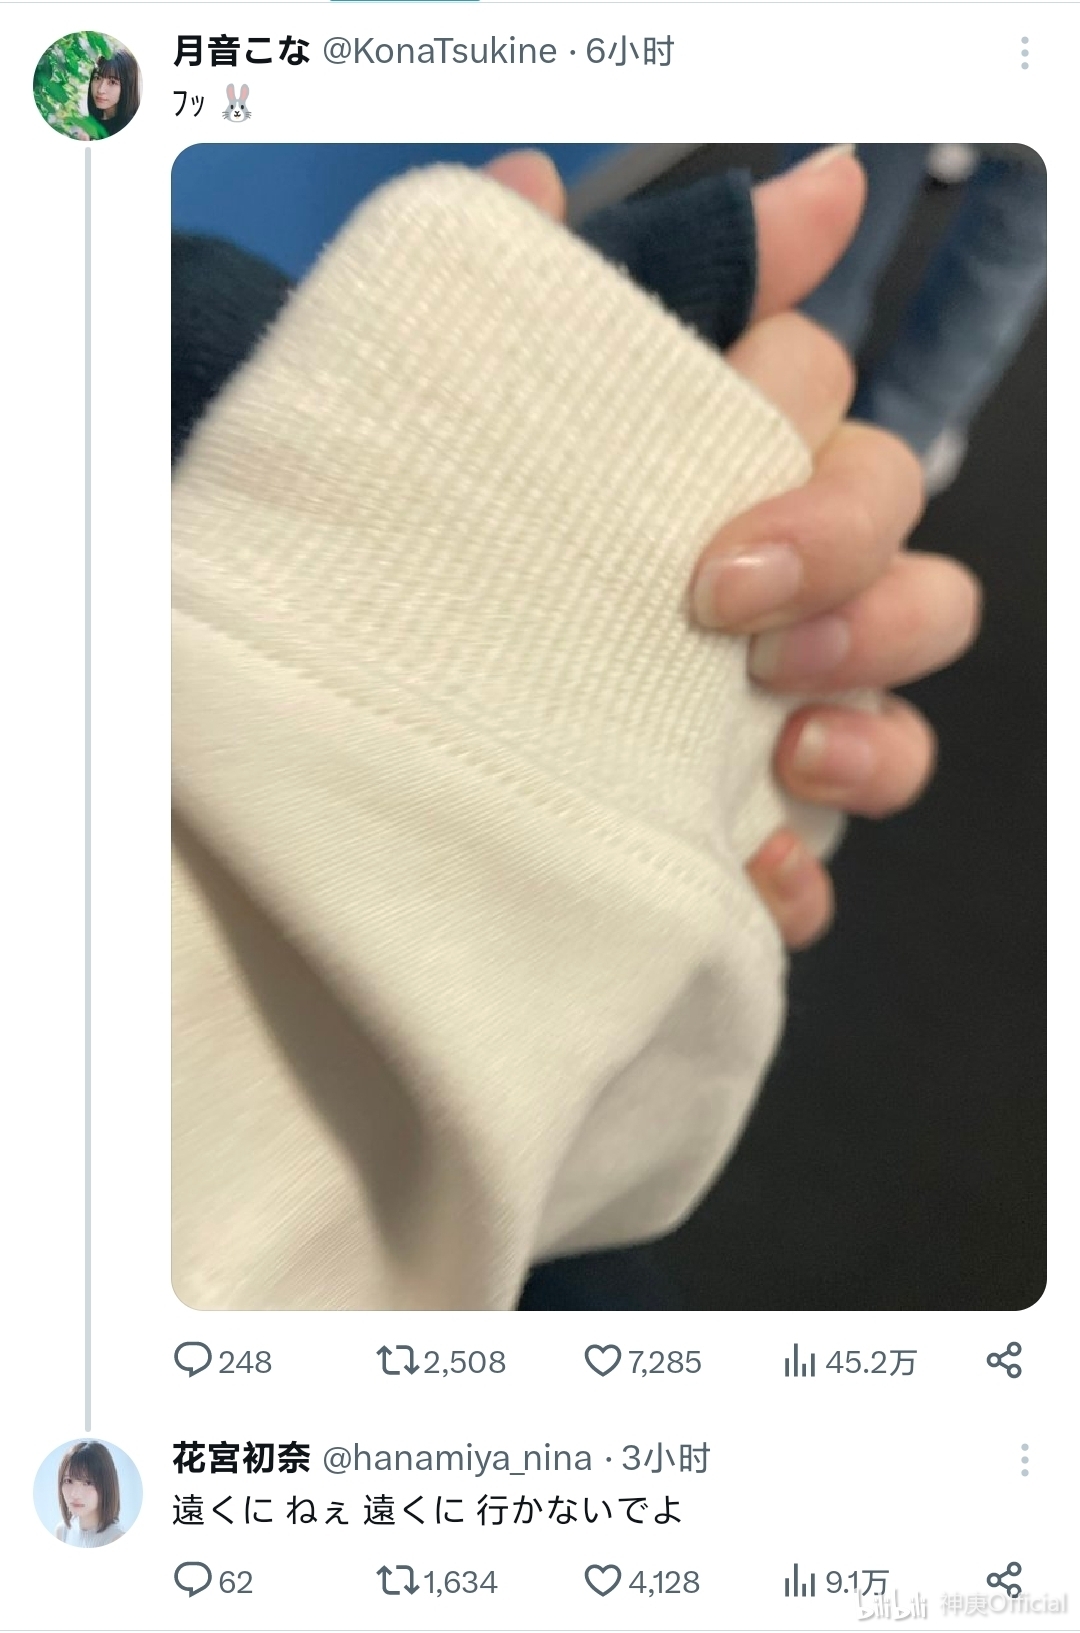Reply to 花宮初奈's comment with 62 replies
Screen dimensions: 1080x1633
tap(213, 1581)
